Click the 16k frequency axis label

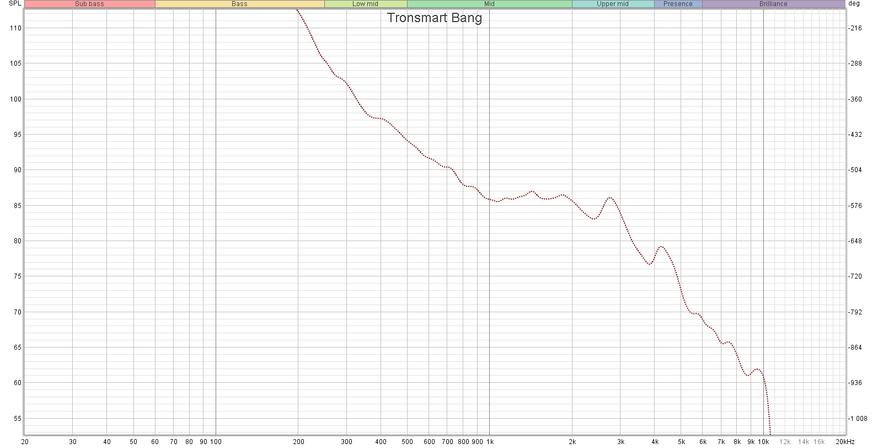coord(819,442)
